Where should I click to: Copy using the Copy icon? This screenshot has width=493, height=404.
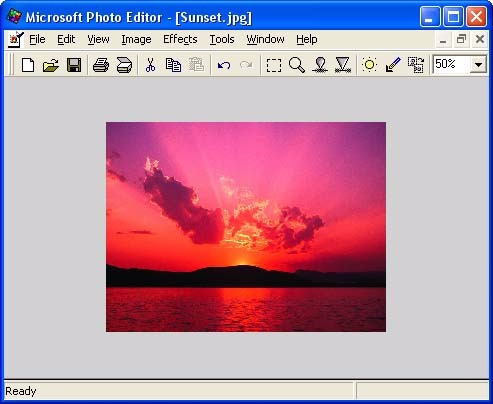pyautogui.click(x=173, y=65)
